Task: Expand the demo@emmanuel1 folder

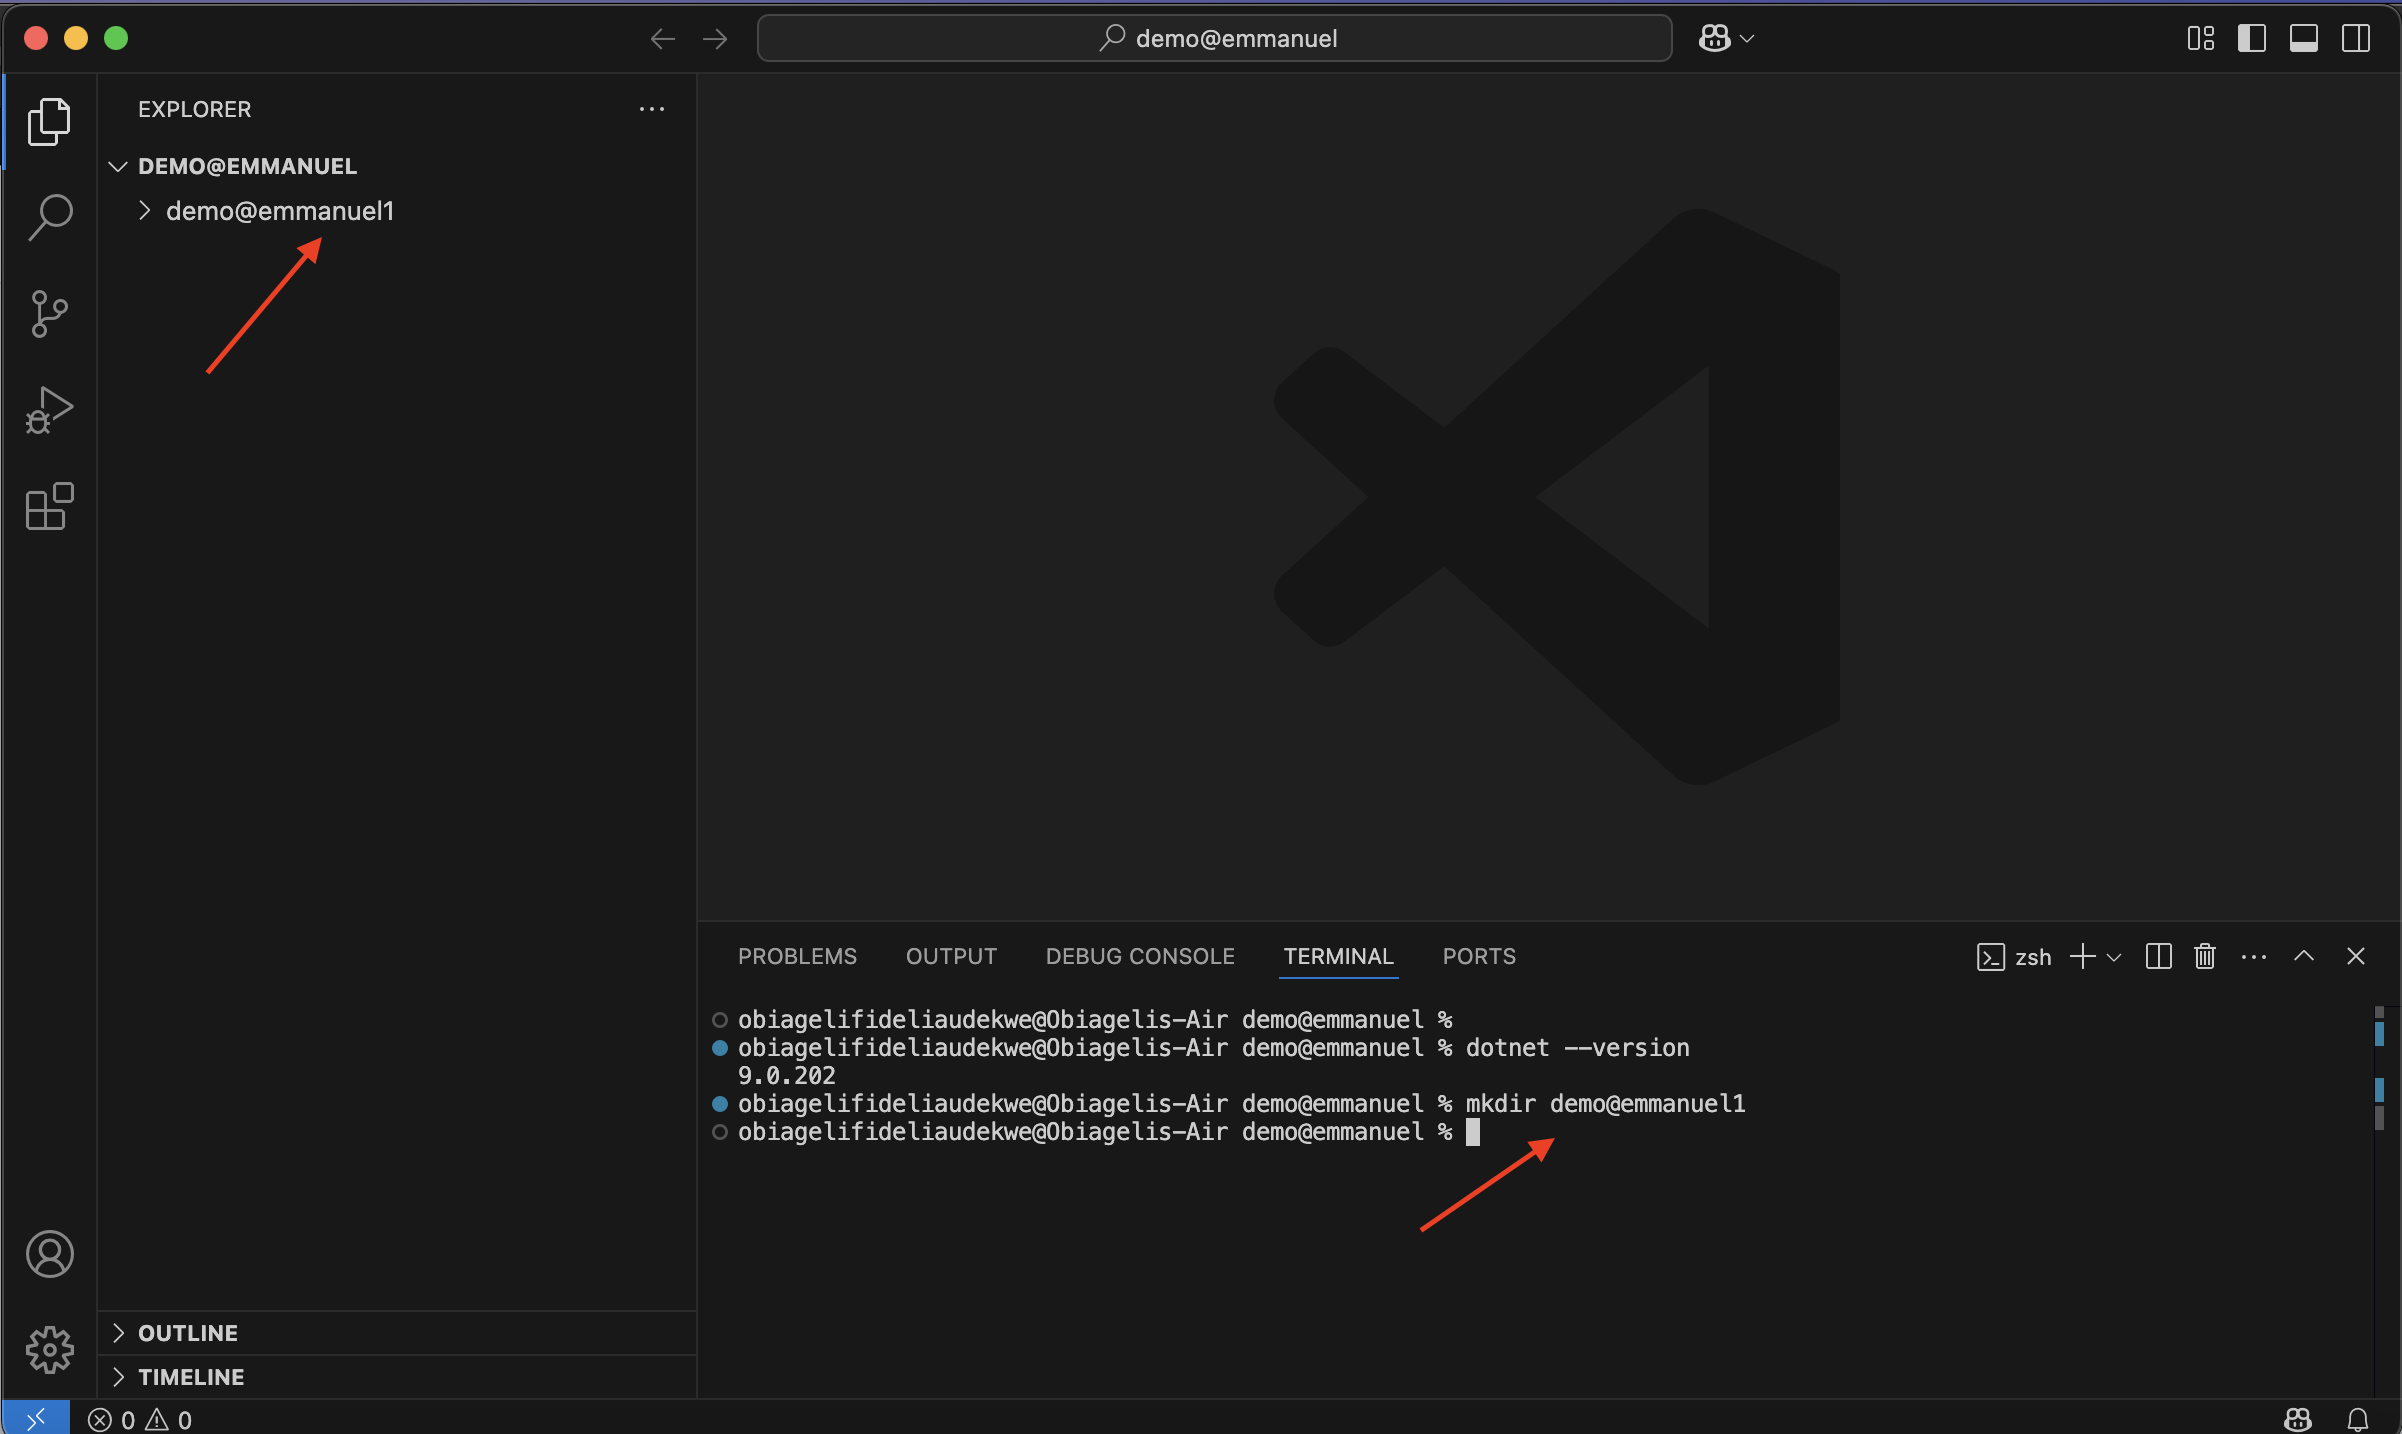Action: coord(397,211)
